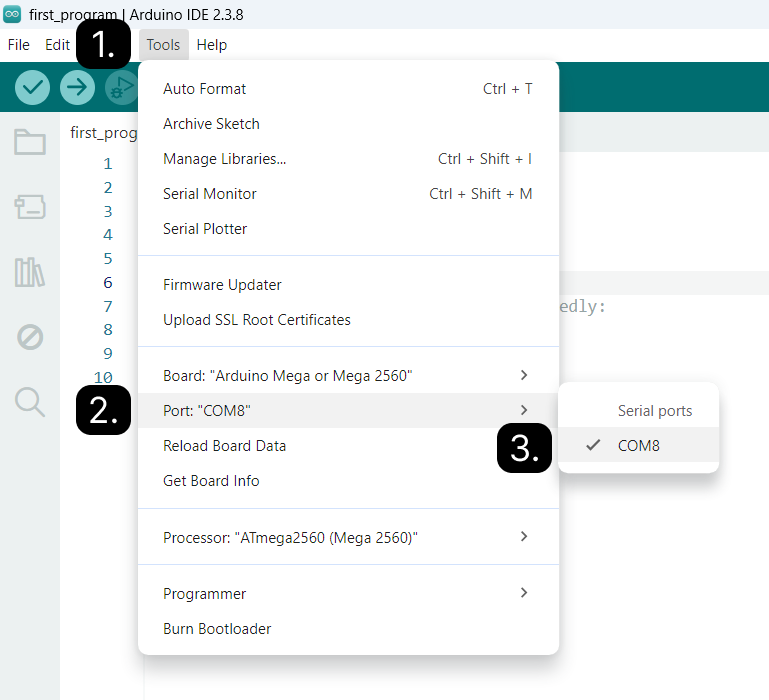
Task: Choose Auto Format from Tools menu
Action: (348, 89)
